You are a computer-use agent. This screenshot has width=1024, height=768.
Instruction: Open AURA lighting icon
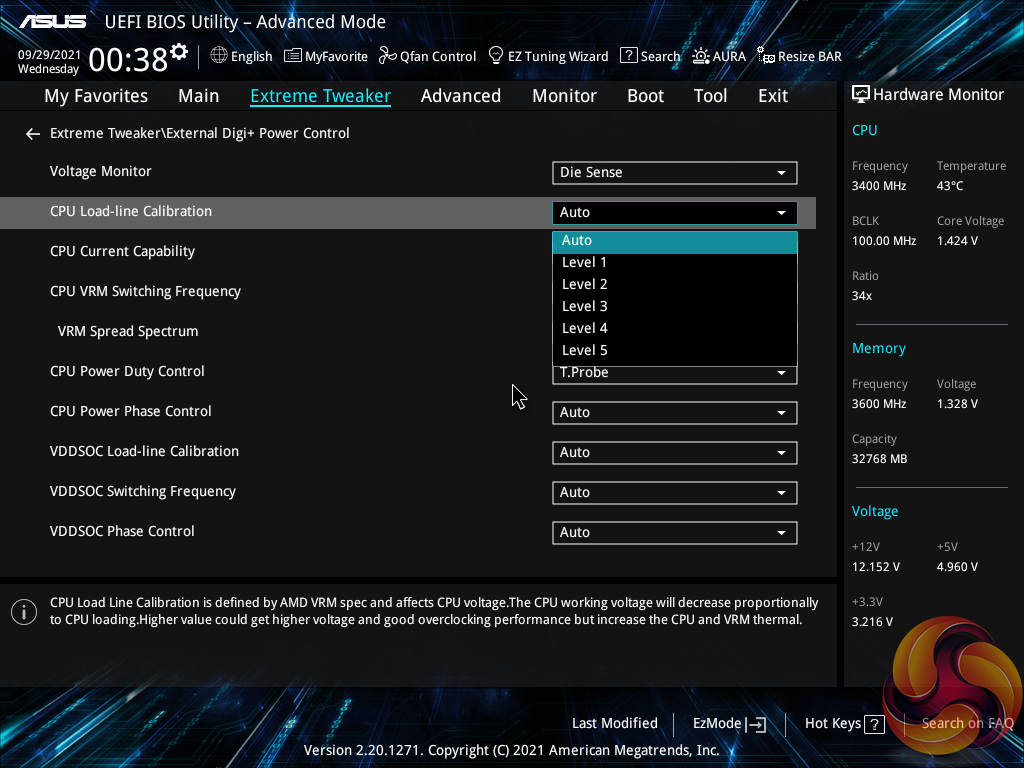(701, 56)
